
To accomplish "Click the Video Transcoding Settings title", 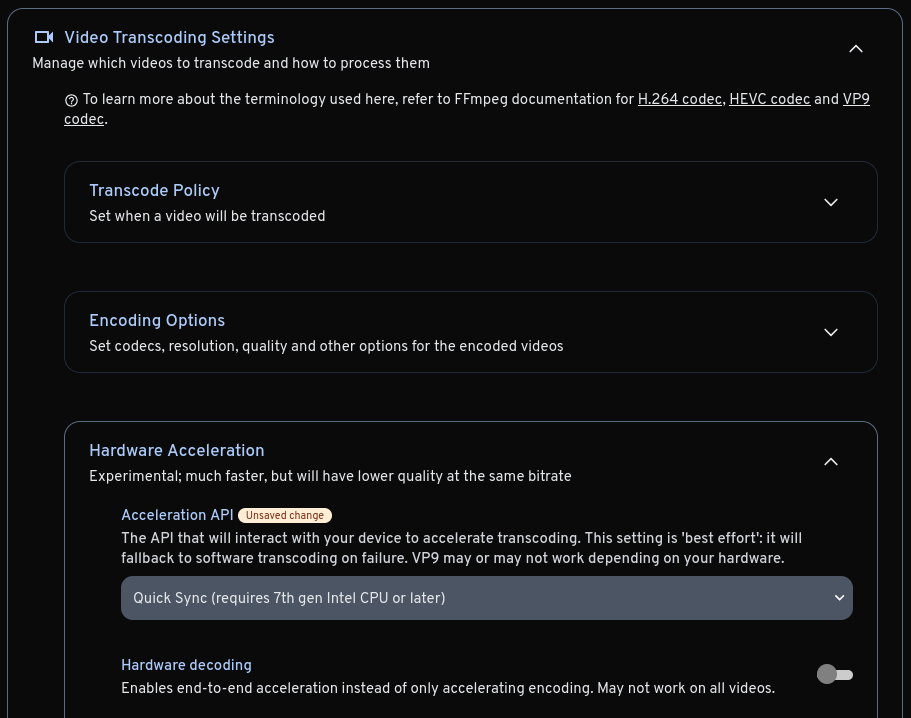I will [x=169, y=39].
